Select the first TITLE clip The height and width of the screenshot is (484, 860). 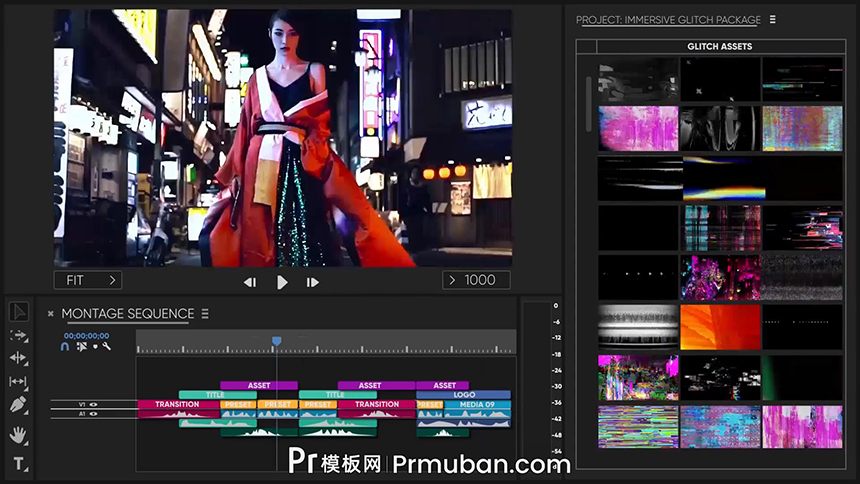click(218, 395)
